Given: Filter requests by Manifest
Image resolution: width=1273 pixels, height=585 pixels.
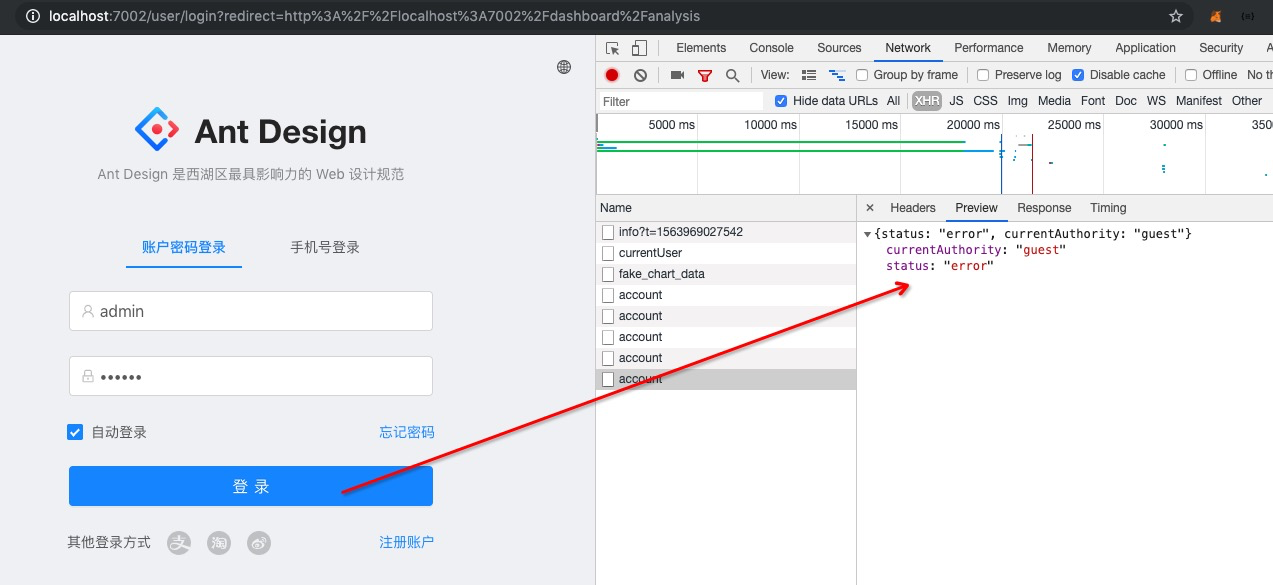Looking at the screenshot, I should click(x=1198, y=101).
